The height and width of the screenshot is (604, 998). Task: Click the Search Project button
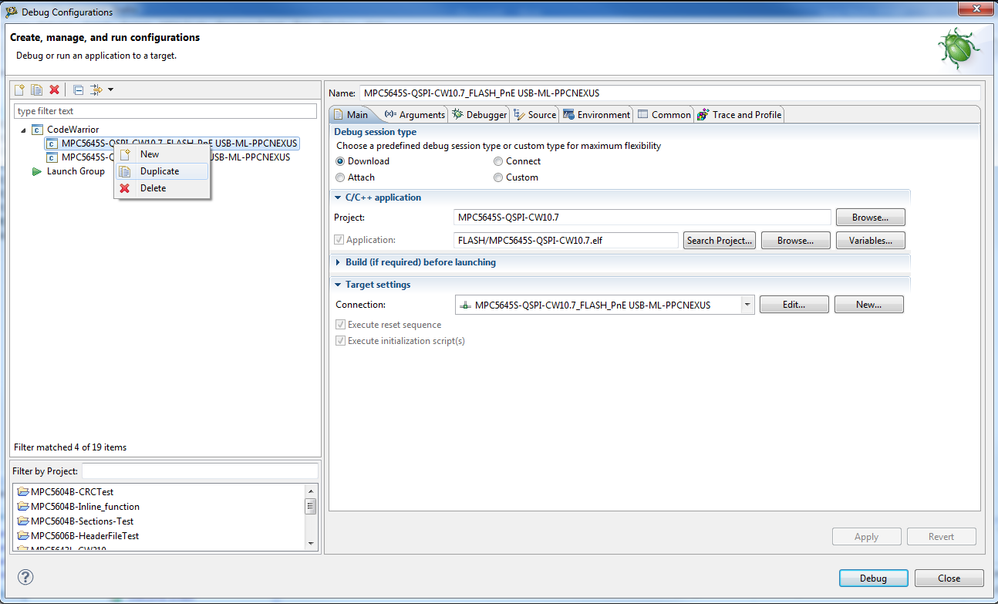(719, 241)
